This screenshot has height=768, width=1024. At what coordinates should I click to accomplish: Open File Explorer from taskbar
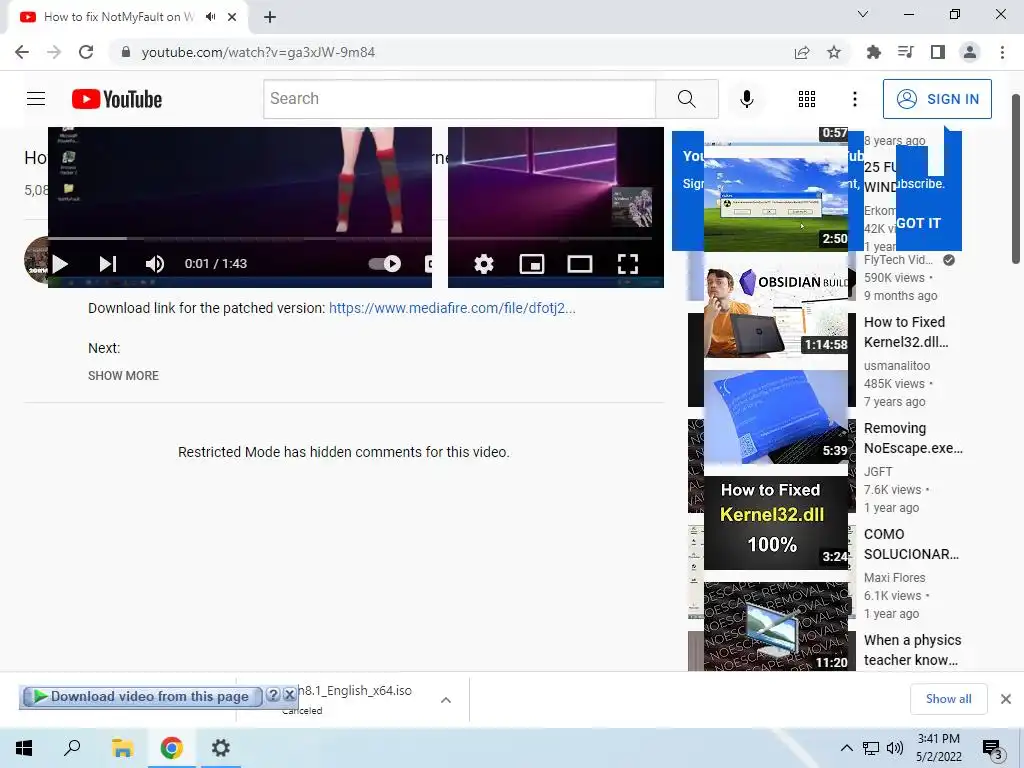(x=122, y=748)
